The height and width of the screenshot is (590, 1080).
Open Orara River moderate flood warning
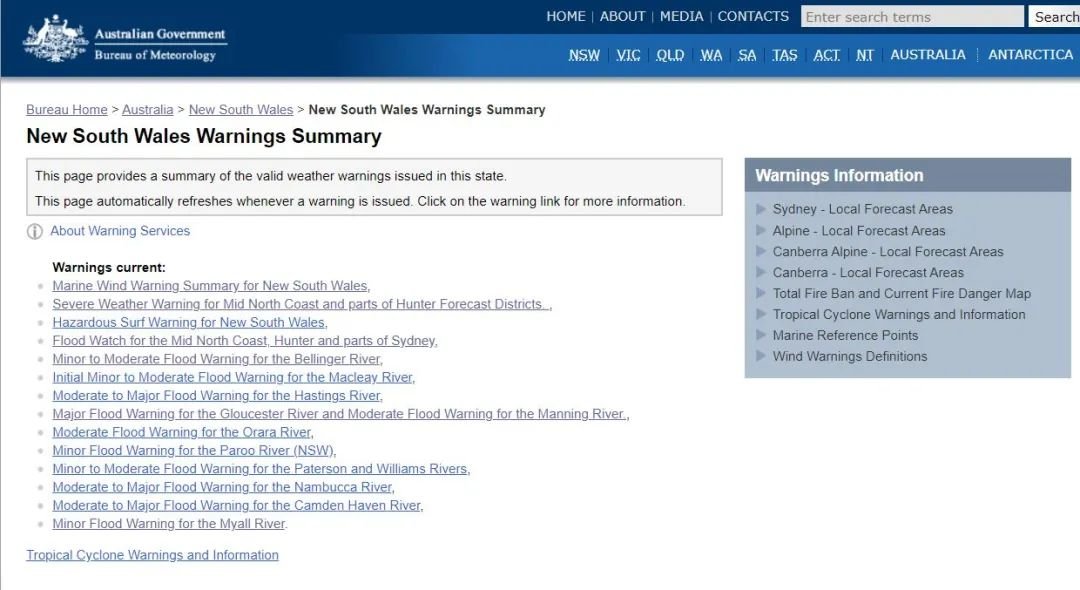coord(183,432)
